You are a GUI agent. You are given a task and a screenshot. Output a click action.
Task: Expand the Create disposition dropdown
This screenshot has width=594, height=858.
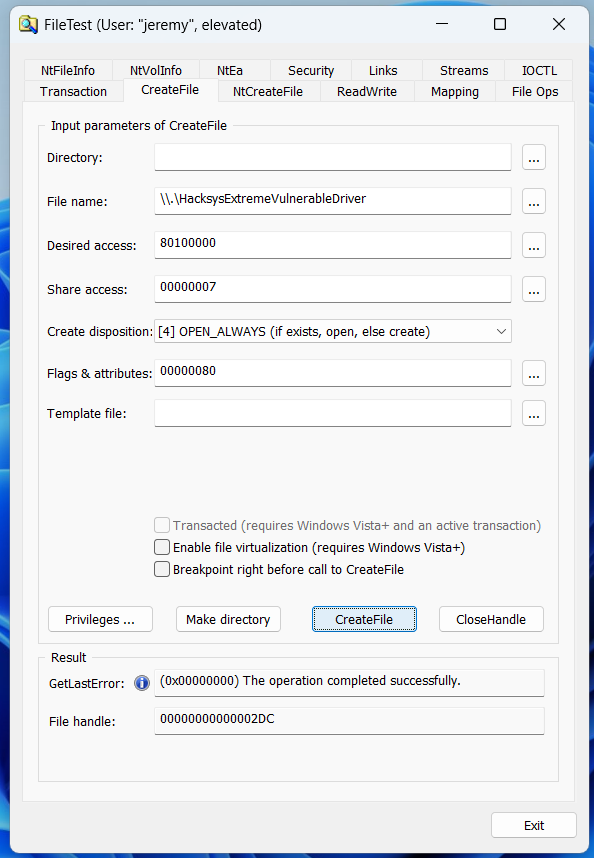pyautogui.click(x=333, y=332)
